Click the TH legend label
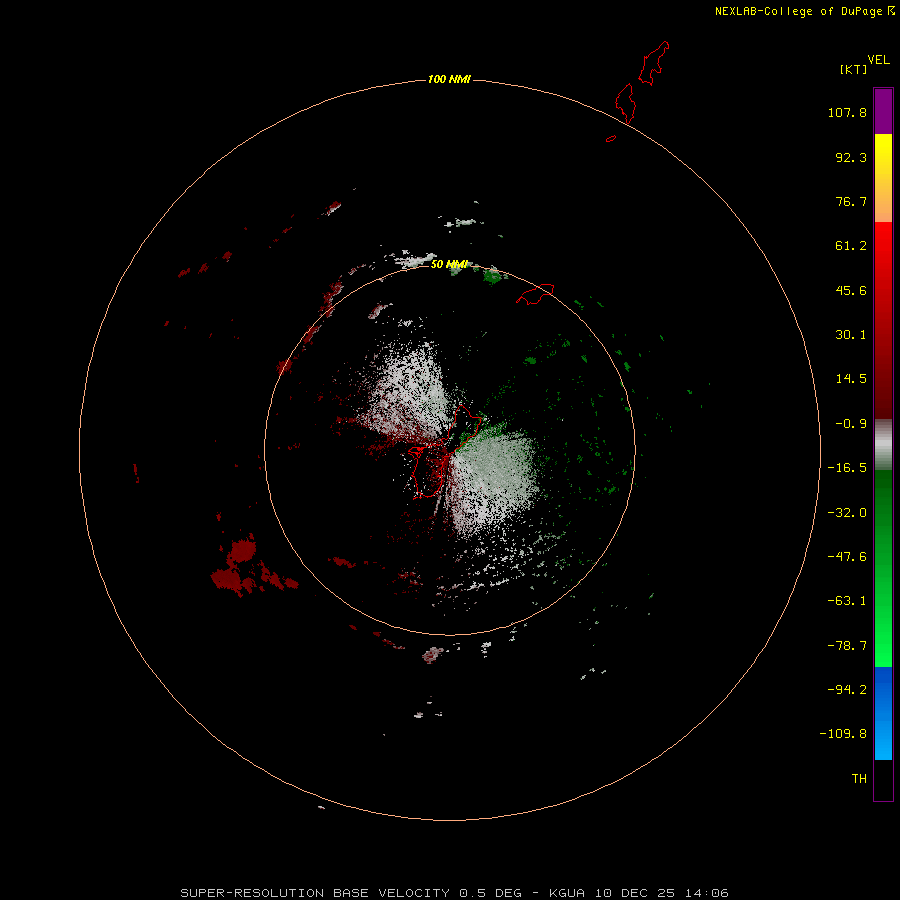 [859, 778]
